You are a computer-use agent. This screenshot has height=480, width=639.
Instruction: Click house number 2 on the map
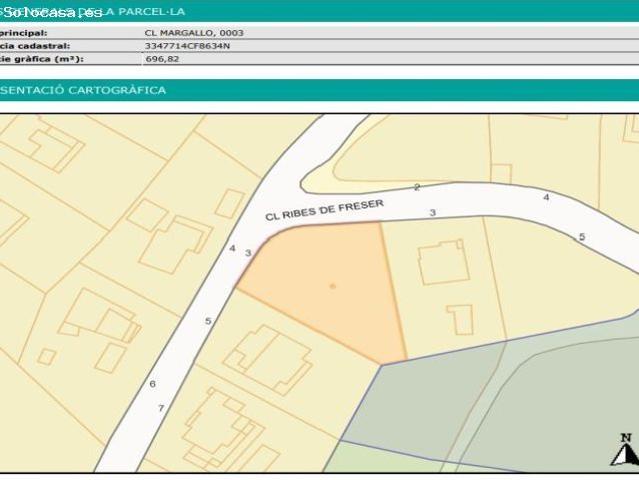pyautogui.click(x=416, y=188)
